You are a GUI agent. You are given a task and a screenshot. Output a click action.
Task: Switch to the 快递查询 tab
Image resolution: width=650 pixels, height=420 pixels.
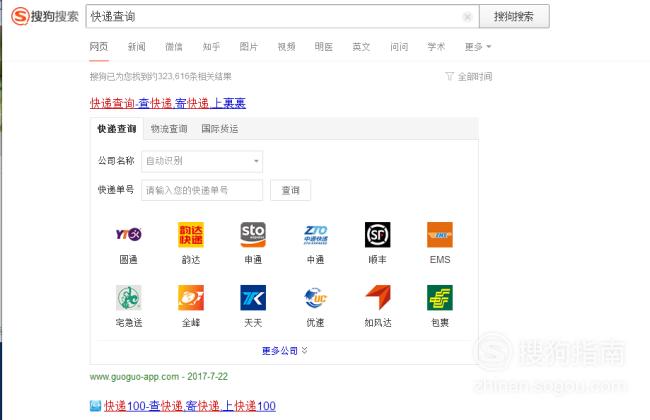click(x=117, y=129)
